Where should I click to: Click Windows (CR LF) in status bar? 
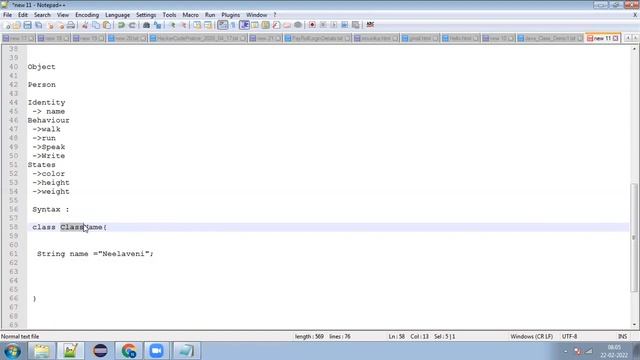(x=531, y=336)
